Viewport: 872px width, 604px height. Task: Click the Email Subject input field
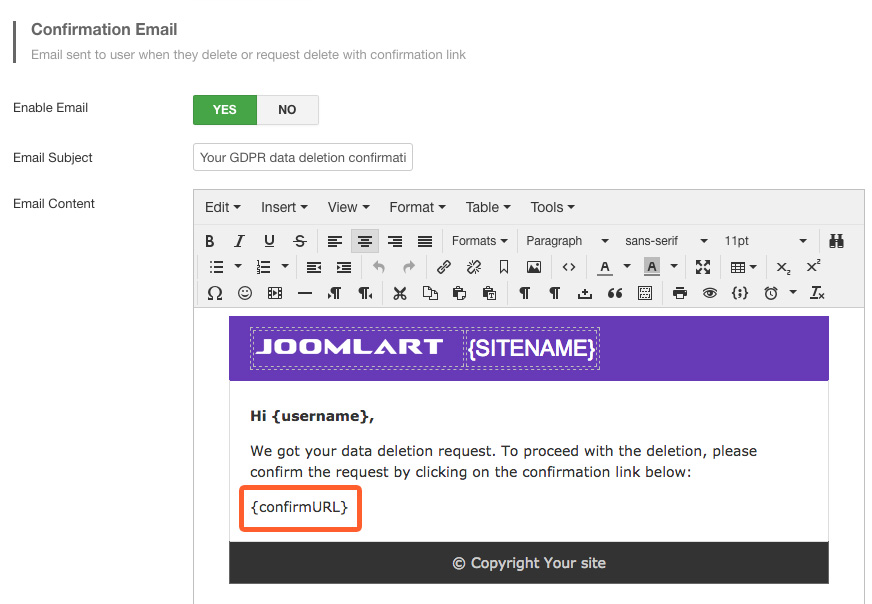tap(302, 157)
